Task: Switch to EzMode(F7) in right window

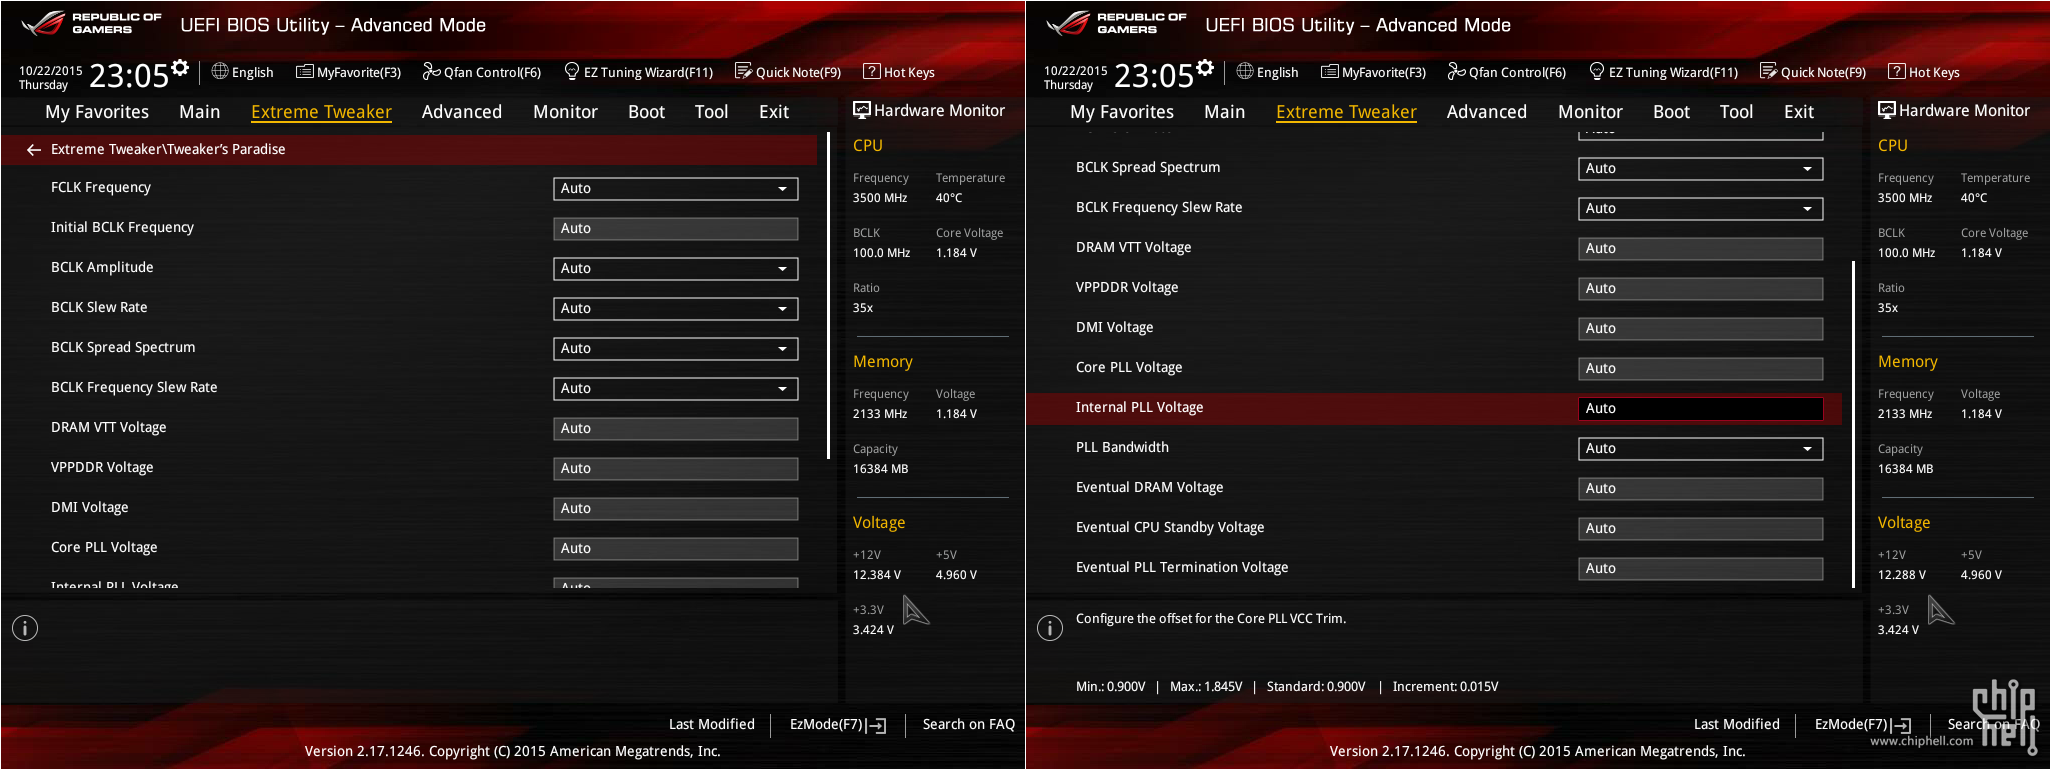Action: 1863,724
